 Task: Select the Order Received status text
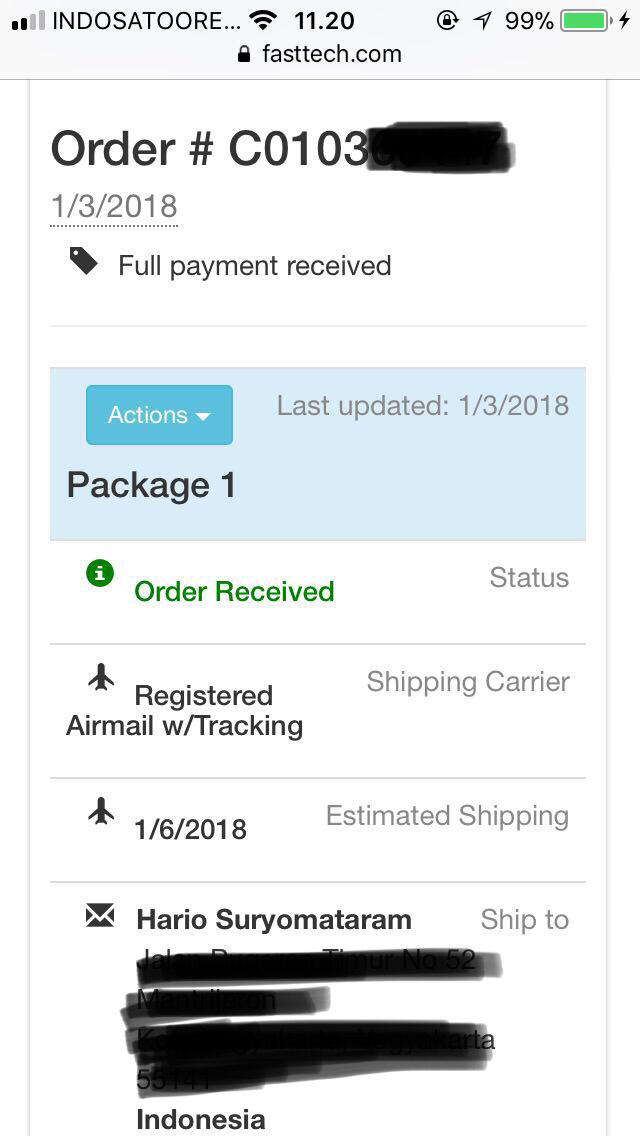click(x=234, y=592)
